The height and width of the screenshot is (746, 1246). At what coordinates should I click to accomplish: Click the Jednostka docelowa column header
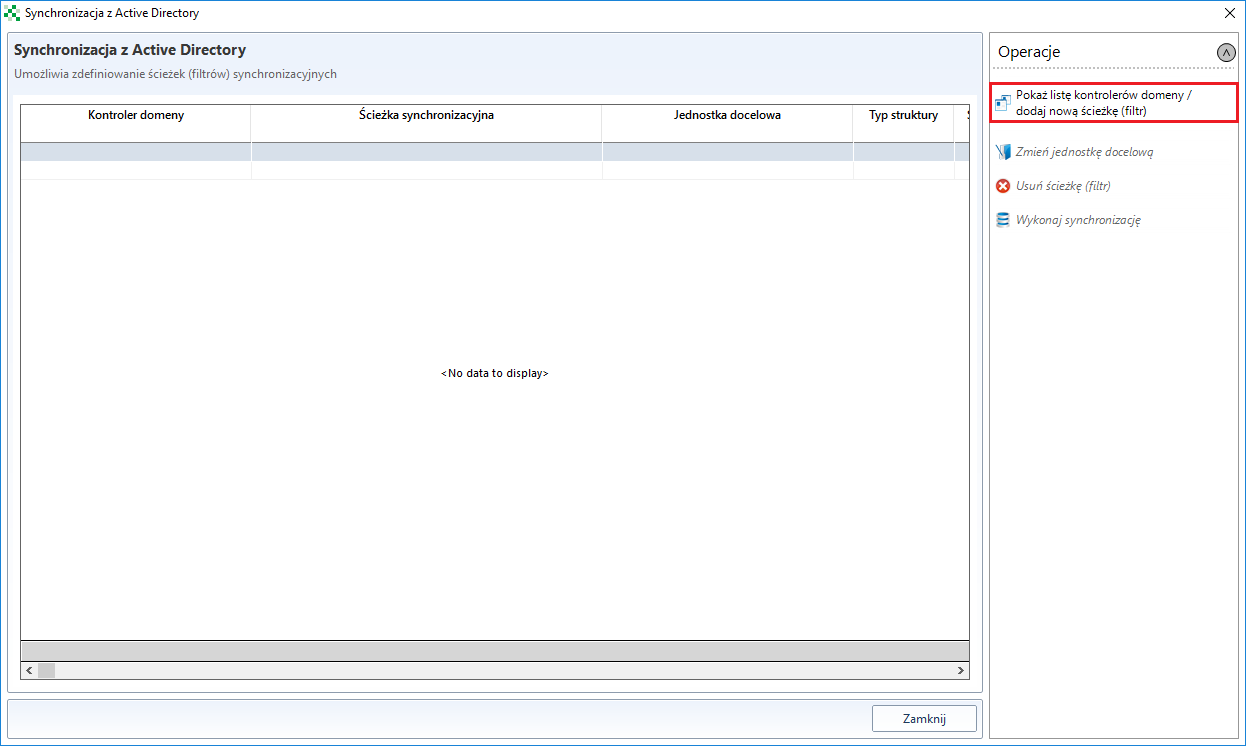(x=727, y=115)
